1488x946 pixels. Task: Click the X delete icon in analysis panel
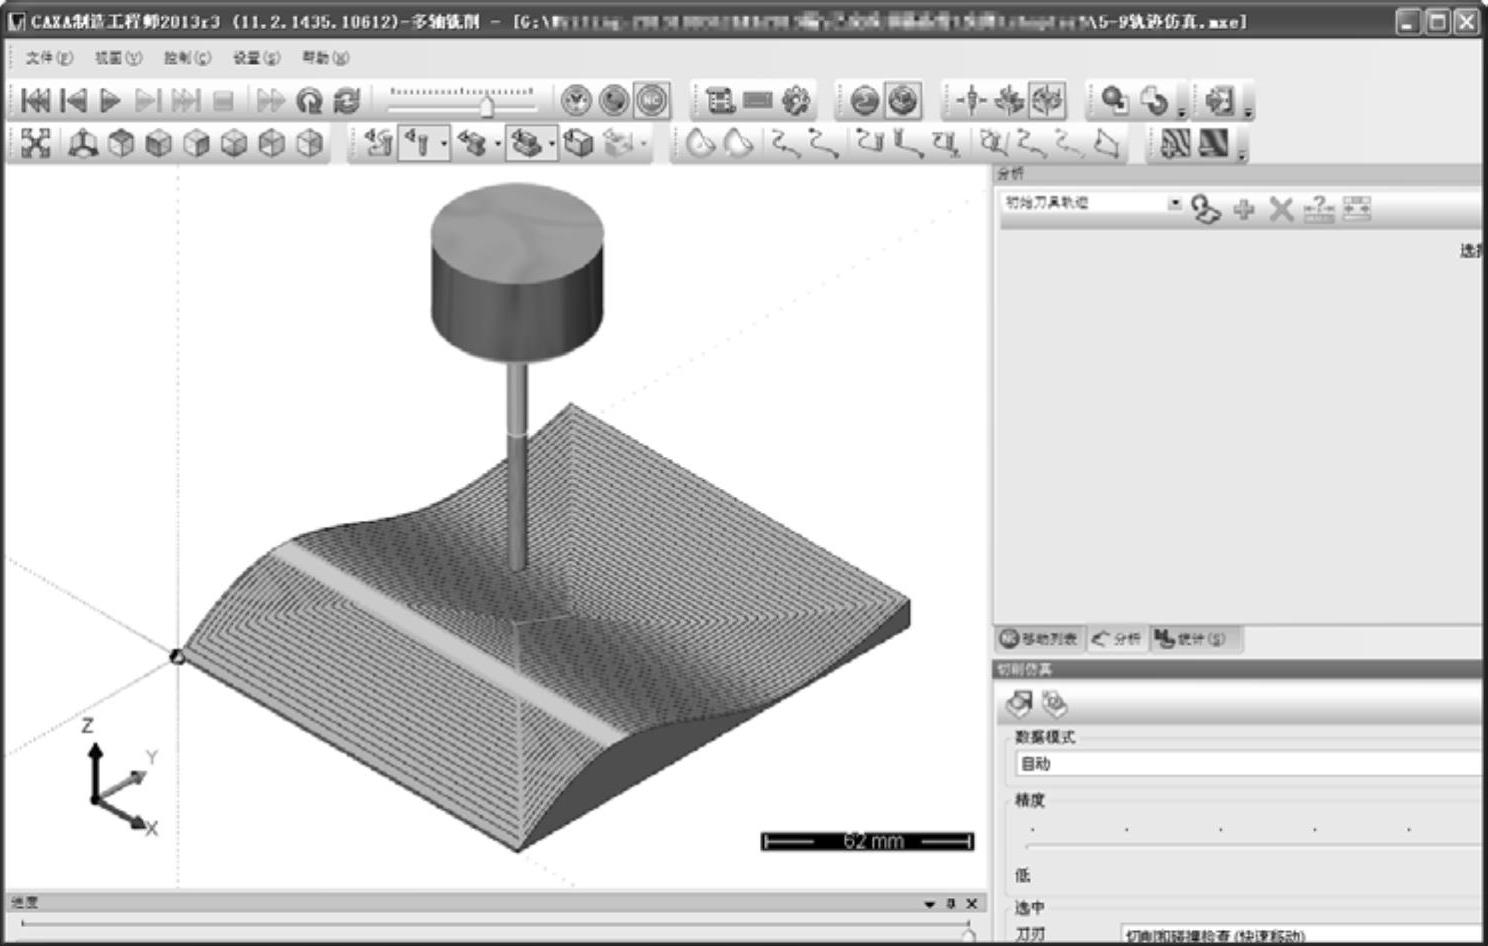coord(1281,209)
